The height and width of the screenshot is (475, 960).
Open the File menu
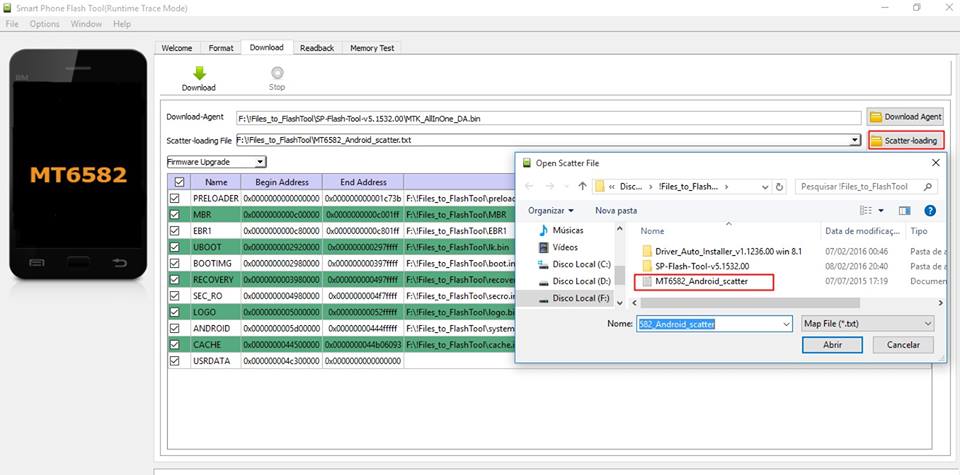pyautogui.click(x=12, y=24)
